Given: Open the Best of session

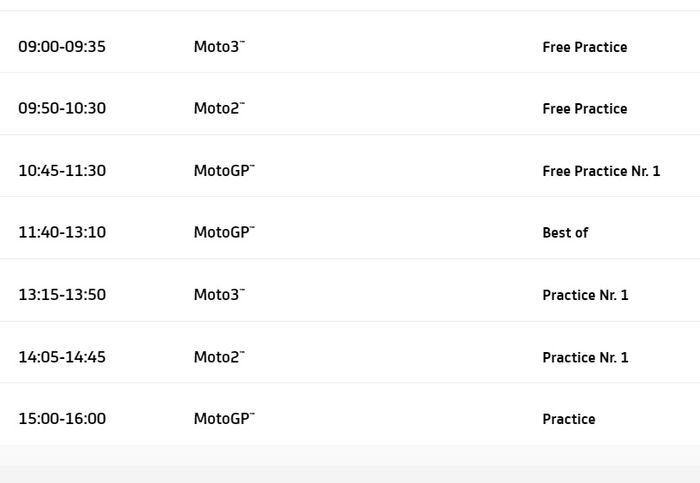Looking at the screenshot, I should pos(565,233).
